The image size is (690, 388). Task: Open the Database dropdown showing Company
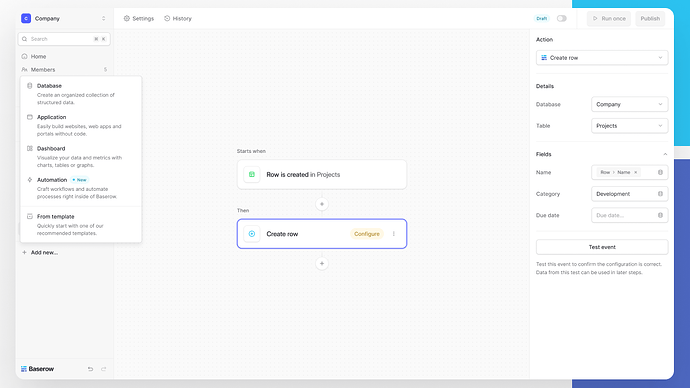[x=629, y=104]
